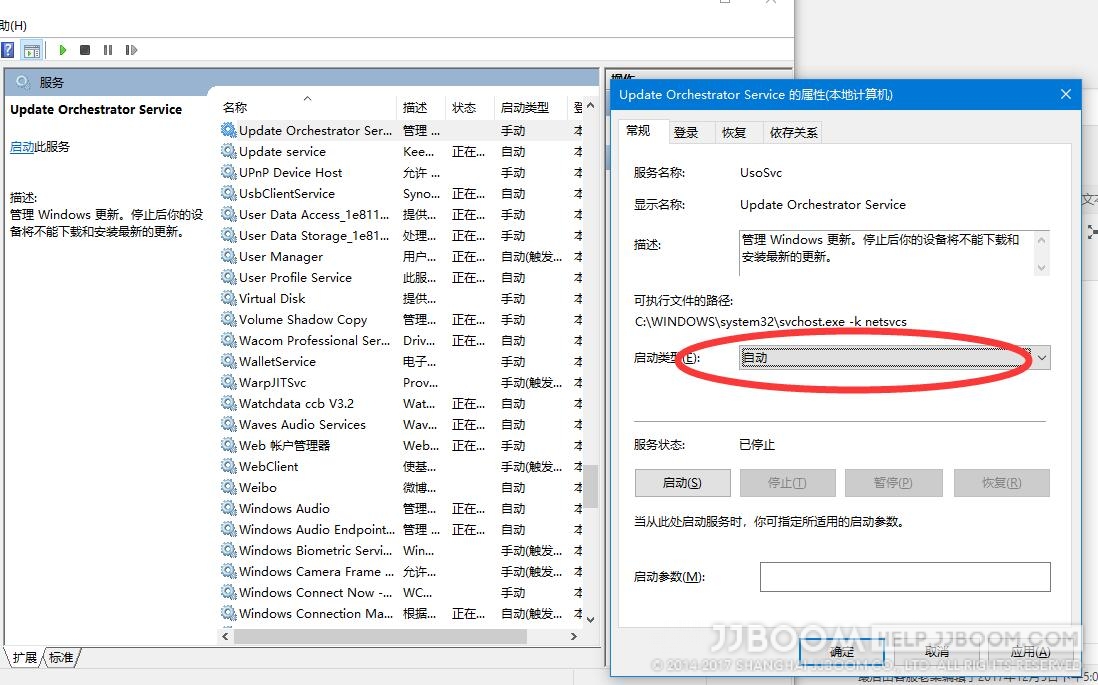Image resolution: width=1098 pixels, height=685 pixels.
Task: Click the 确定 button
Action: [841, 650]
